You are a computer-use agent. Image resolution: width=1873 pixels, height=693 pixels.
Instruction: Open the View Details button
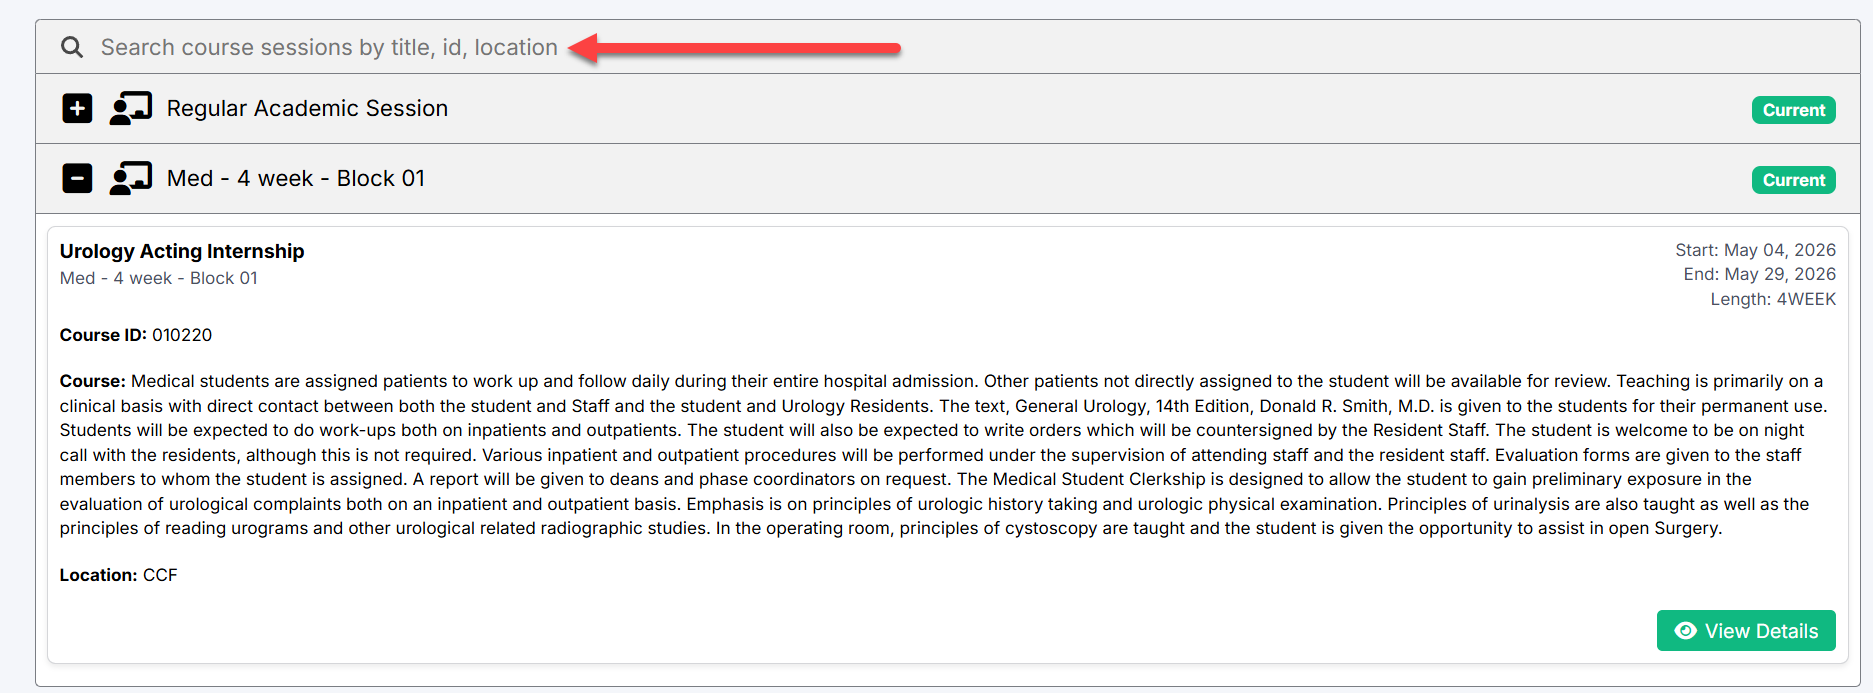1746,631
